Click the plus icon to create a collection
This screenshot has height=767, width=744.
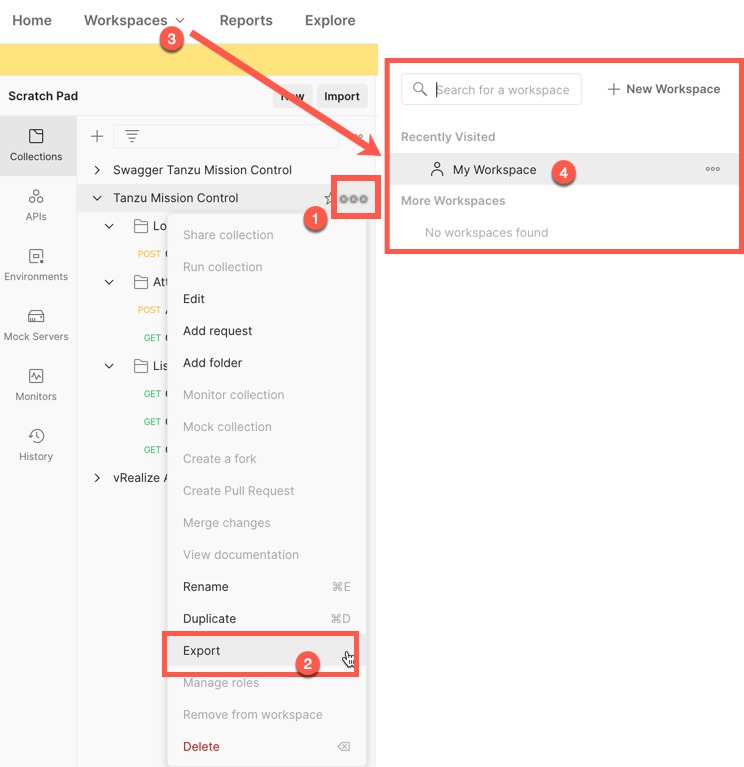pyautogui.click(x=97, y=136)
